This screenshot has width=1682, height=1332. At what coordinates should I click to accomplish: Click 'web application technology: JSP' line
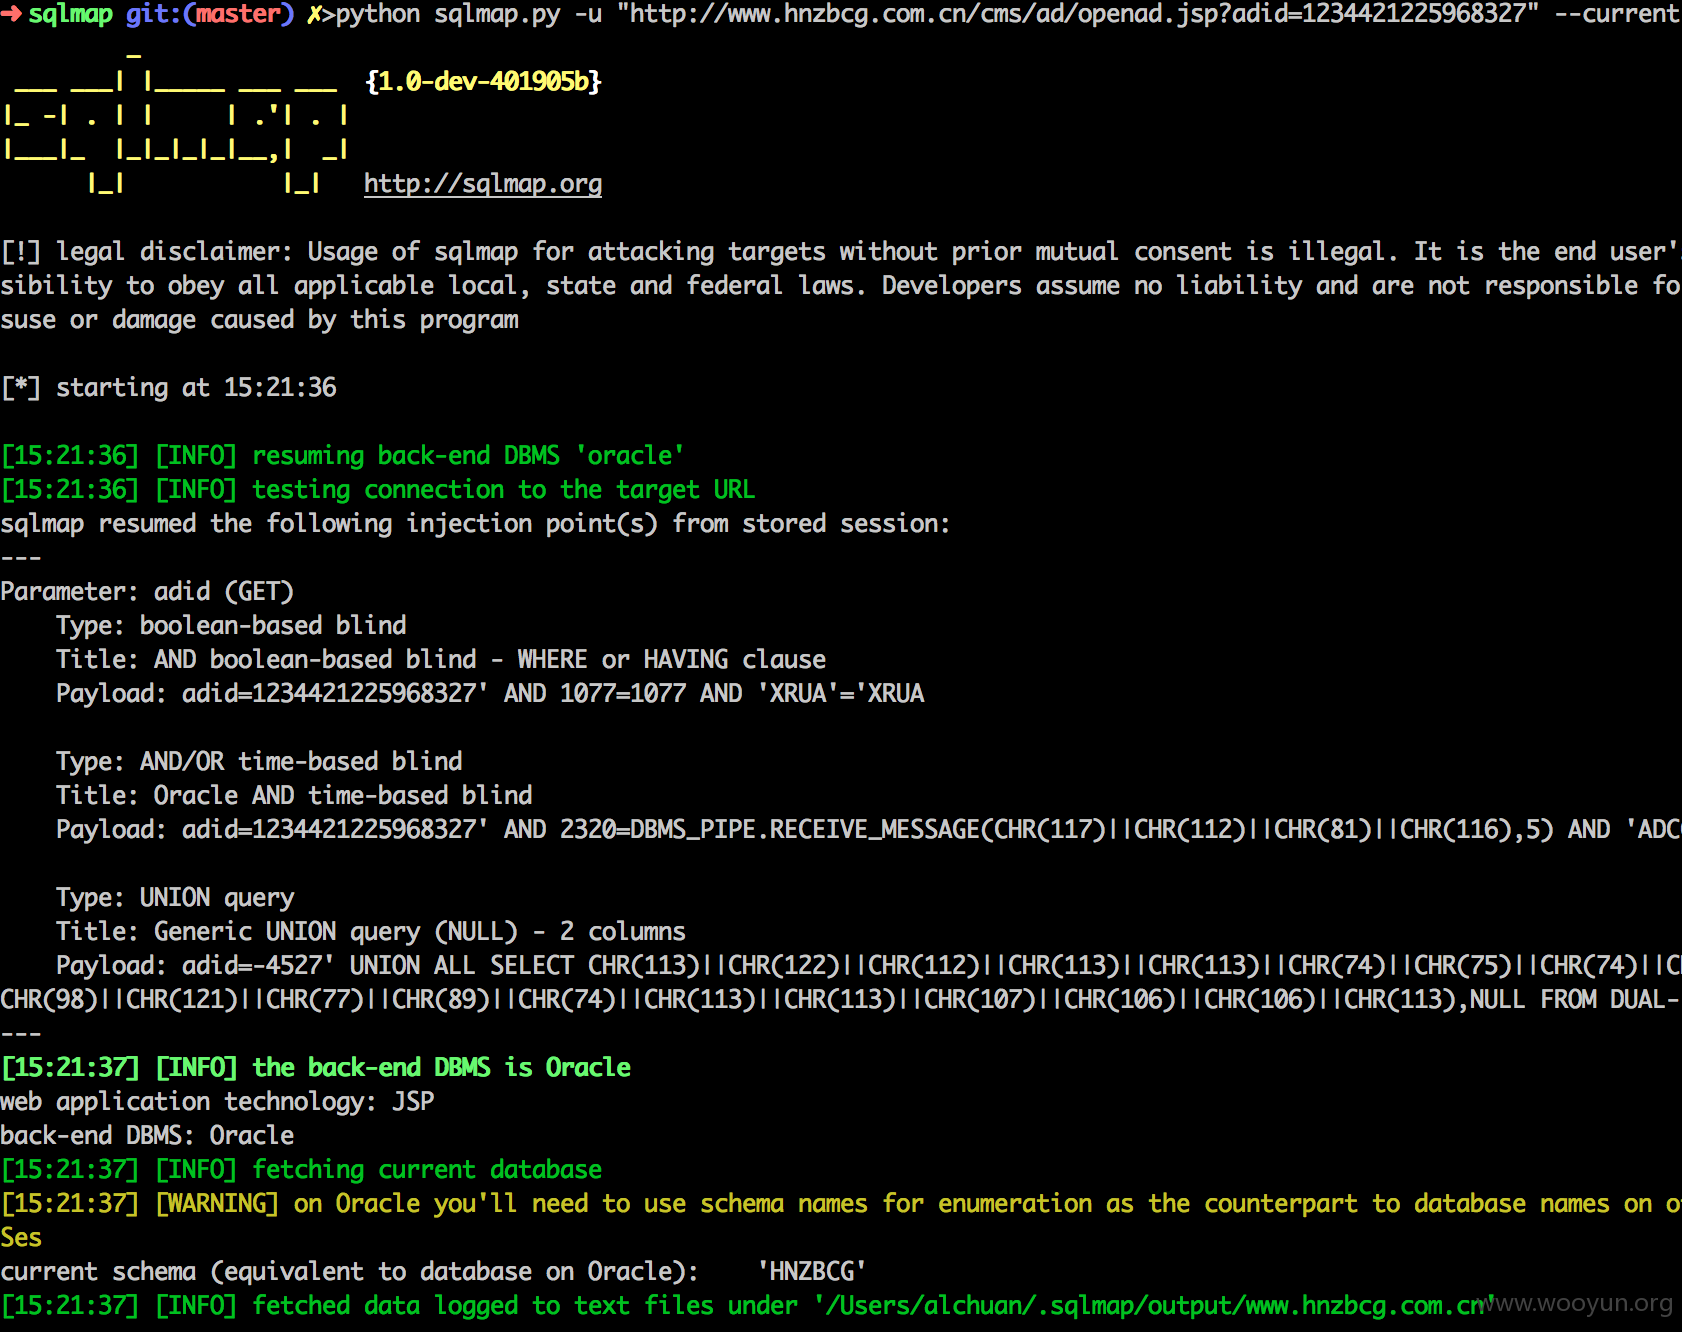point(217,1101)
